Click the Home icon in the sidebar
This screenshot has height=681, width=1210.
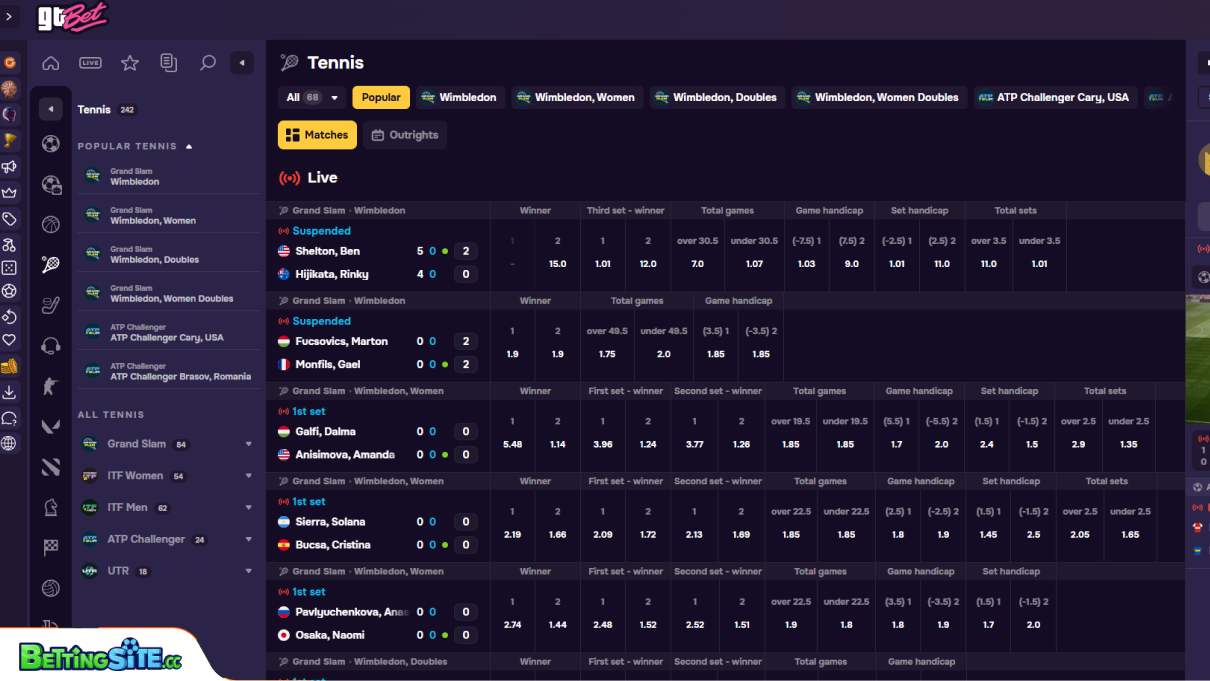tap(50, 62)
